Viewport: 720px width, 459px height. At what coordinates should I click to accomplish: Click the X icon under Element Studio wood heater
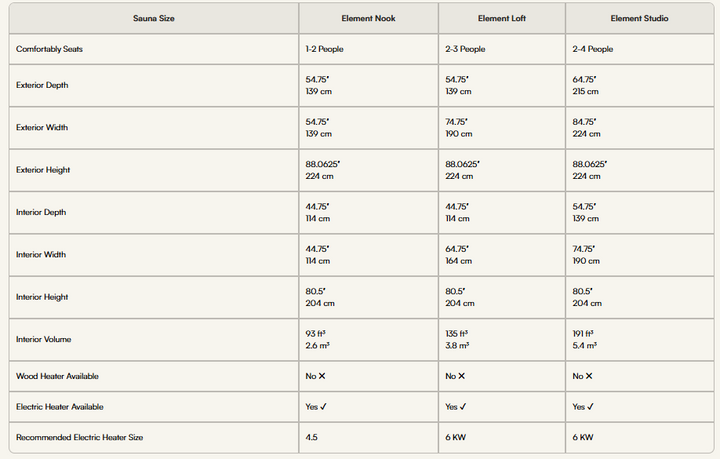[x=589, y=376]
